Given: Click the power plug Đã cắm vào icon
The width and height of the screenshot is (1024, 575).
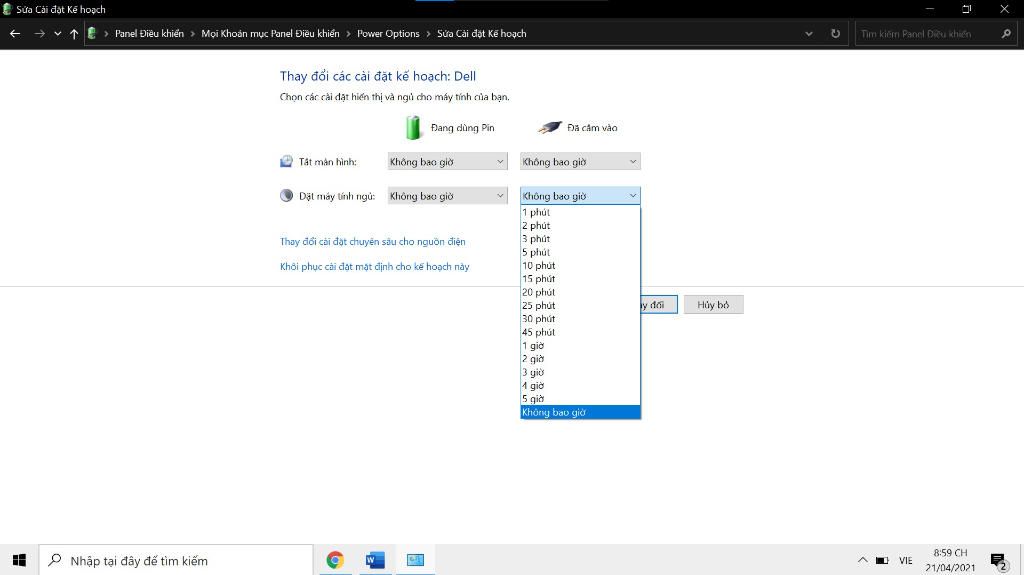Looking at the screenshot, I should click(x=549, y=127).
